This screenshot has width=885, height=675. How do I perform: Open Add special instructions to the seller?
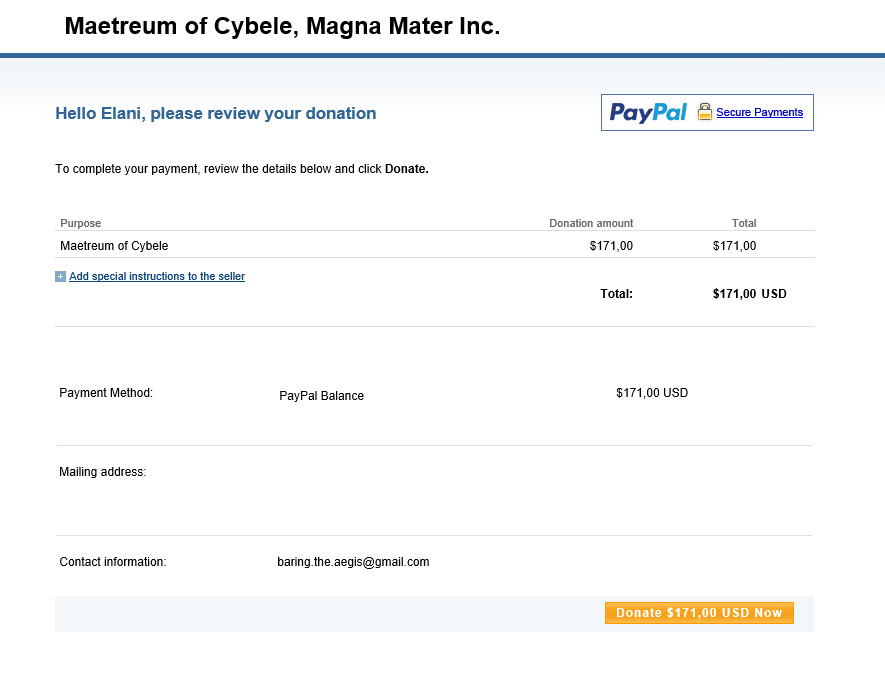tap(157, 277)
